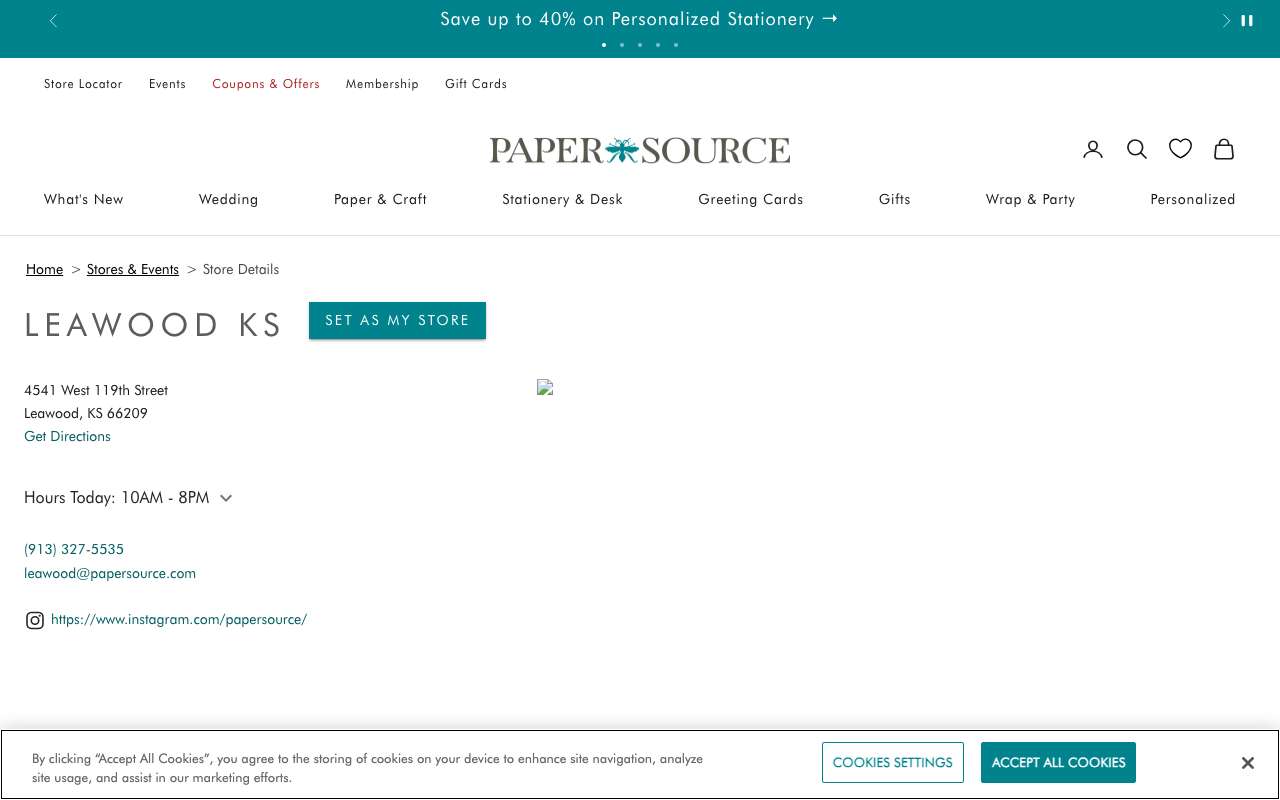Image resolution: width=1280 pixels, height=800 pixels.
Task: Open the Paper & Craft menu
Action: (380, 199)
